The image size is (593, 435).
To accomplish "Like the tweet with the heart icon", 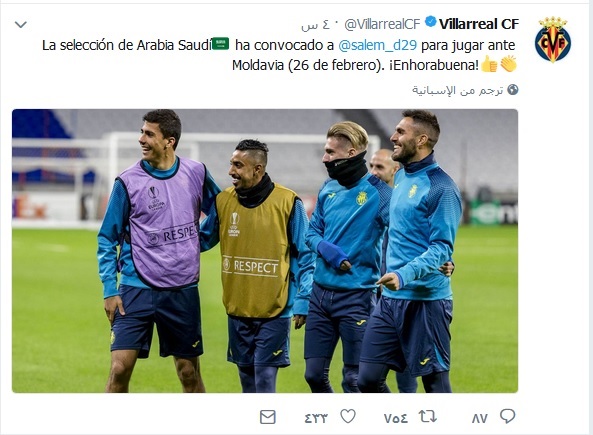I will tap(348, 416).
